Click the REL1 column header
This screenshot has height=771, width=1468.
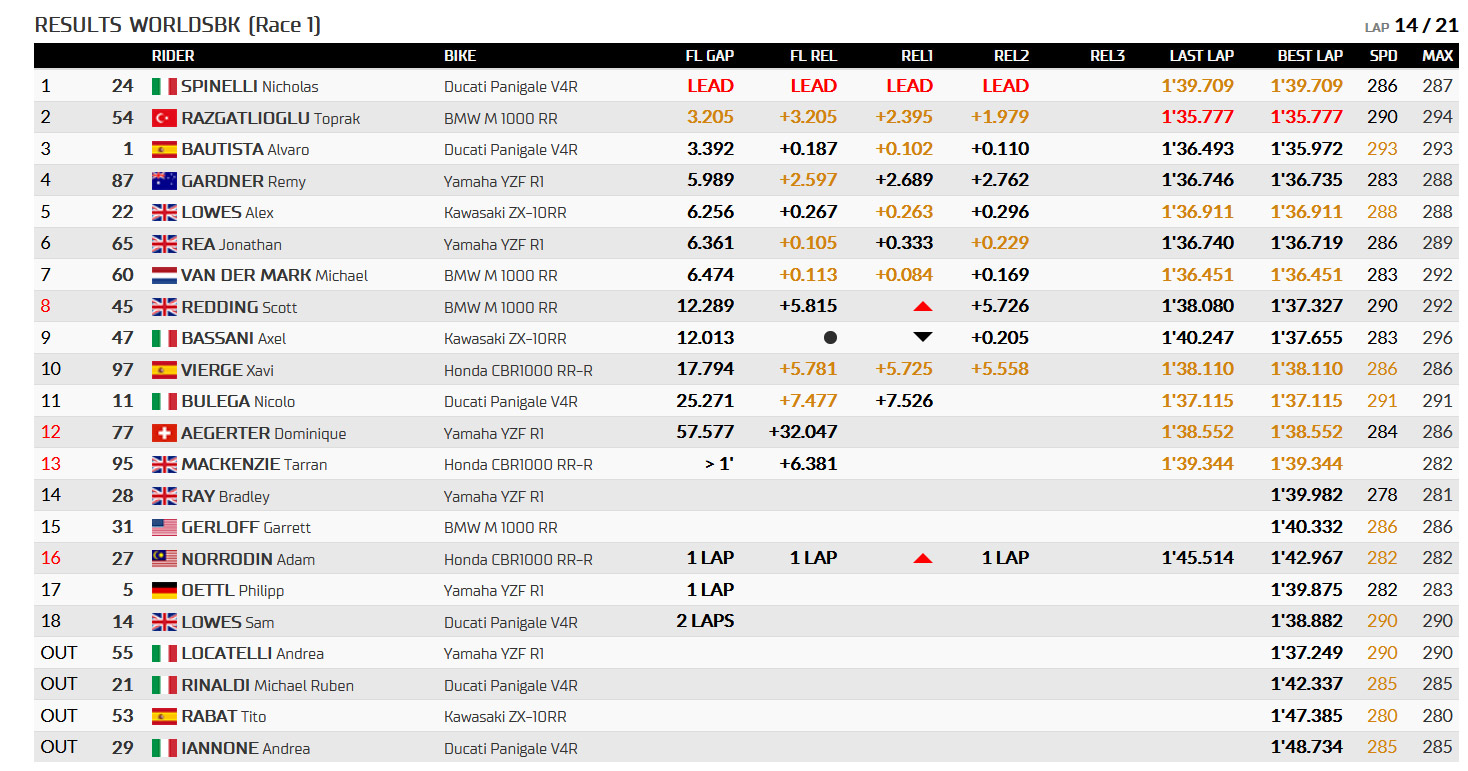(916, 56)
